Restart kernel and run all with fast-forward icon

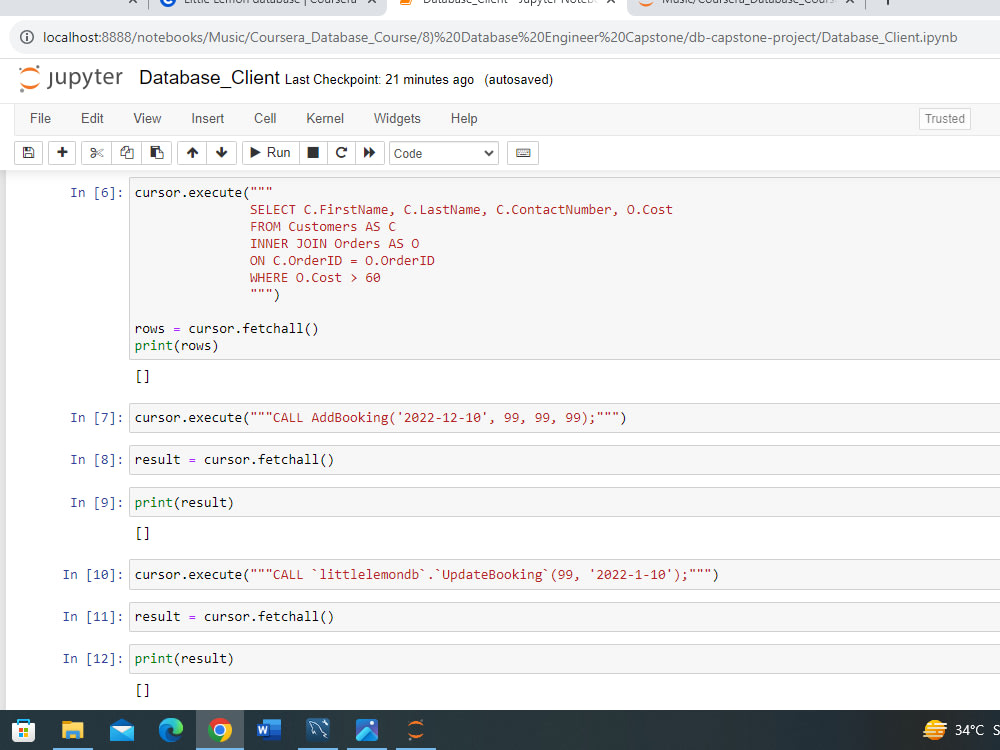coord(369,152)
